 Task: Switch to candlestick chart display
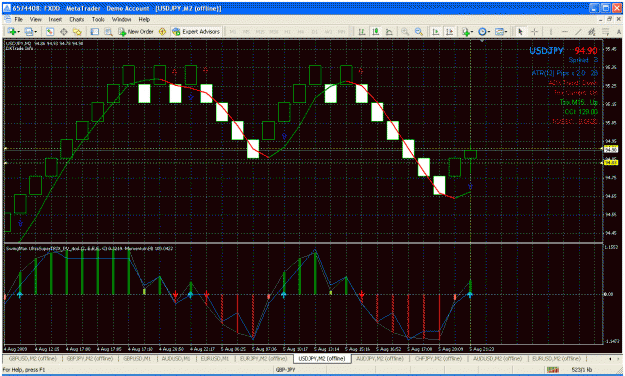coord(375,31)
